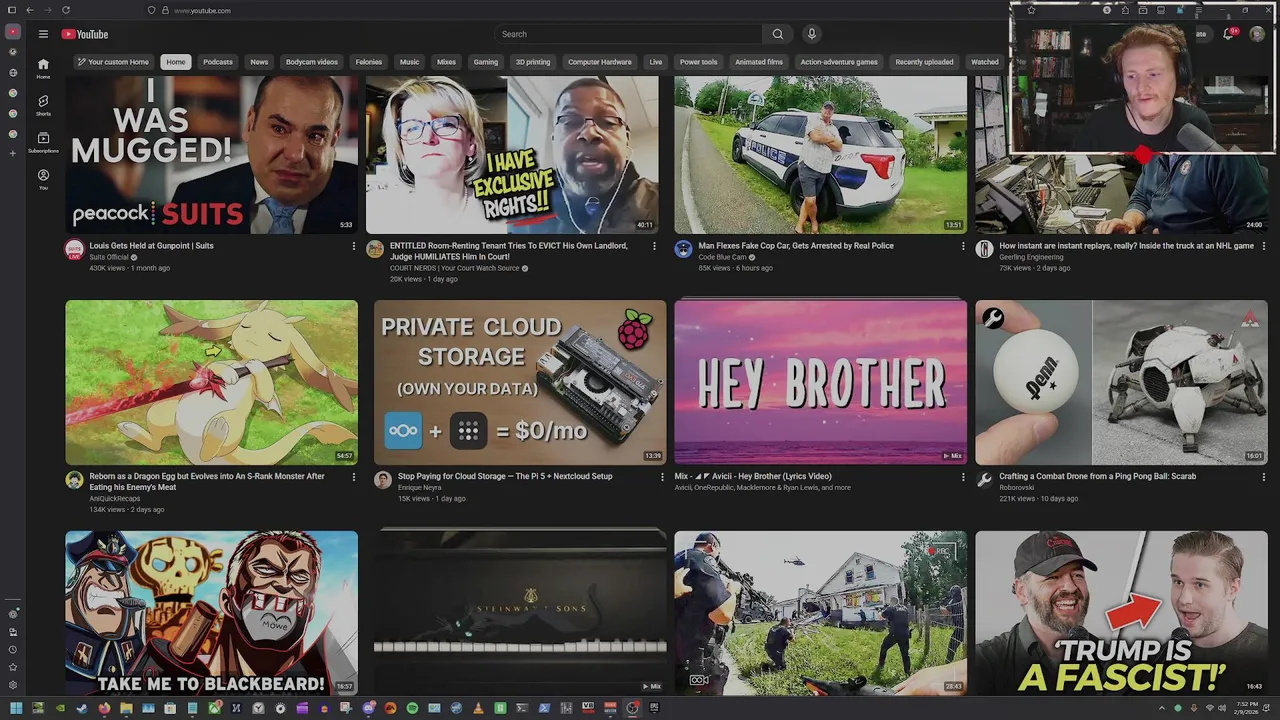Open the AniQuickRecaps channel avatar
Screen dimensions: 1280x720
tap(74, 480)
